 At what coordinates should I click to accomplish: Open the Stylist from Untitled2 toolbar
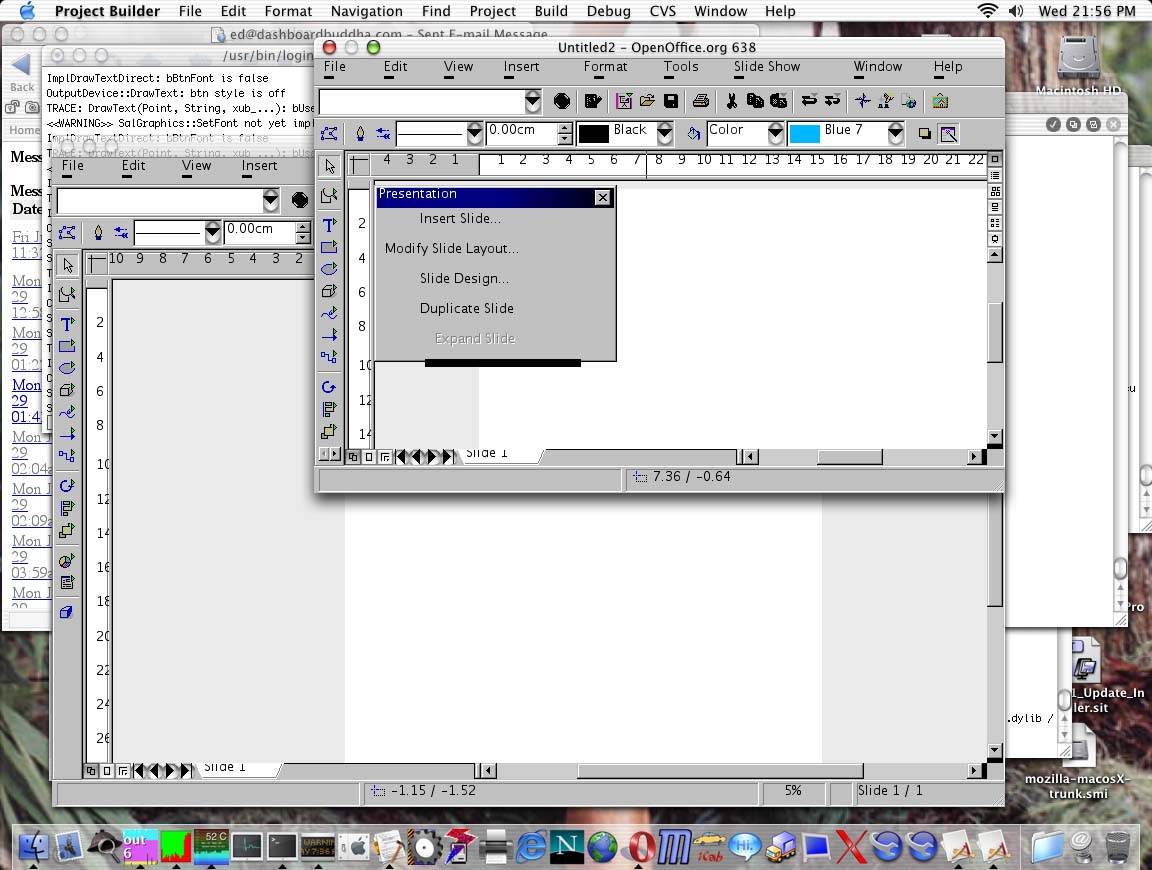click(885, 101)
